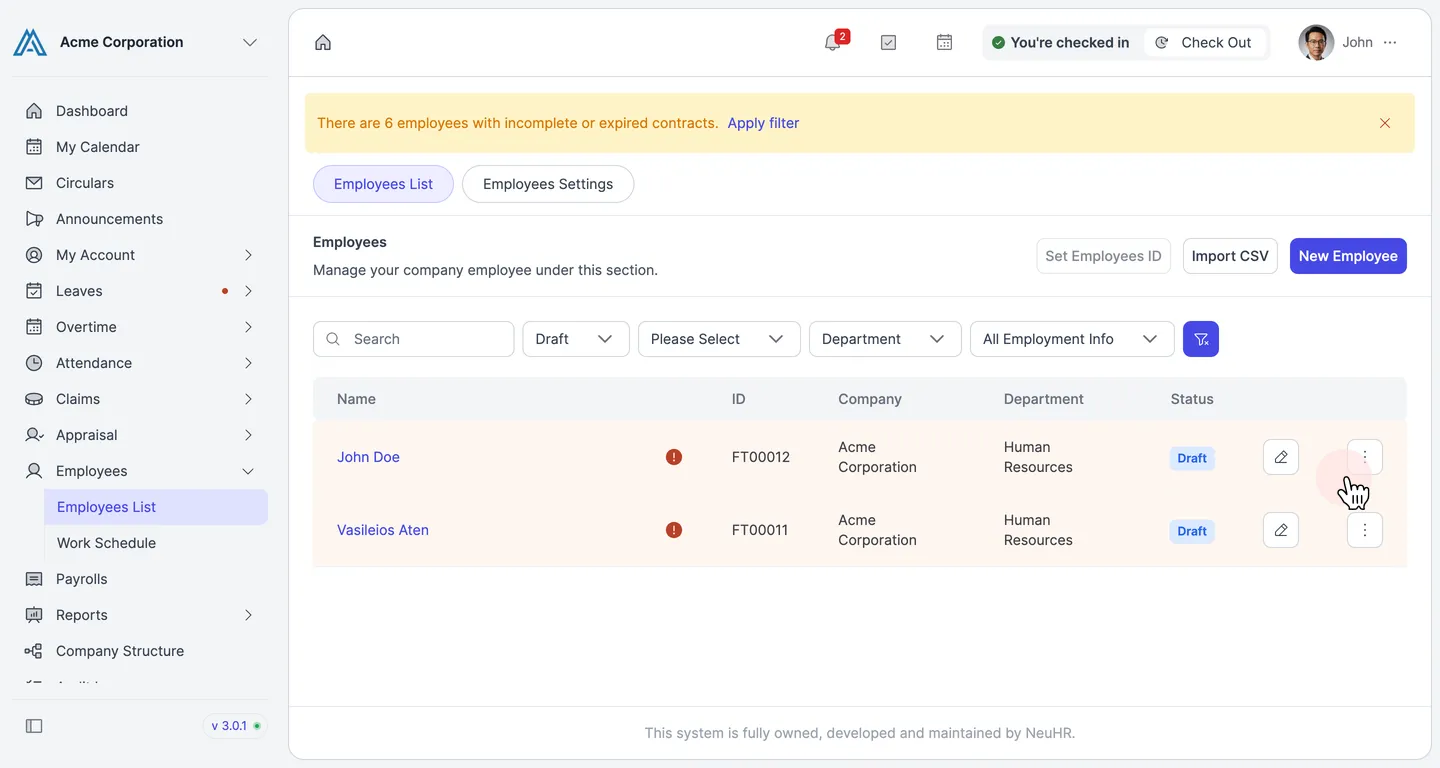Click the search magnifier icon

click(x=333, y=339)
